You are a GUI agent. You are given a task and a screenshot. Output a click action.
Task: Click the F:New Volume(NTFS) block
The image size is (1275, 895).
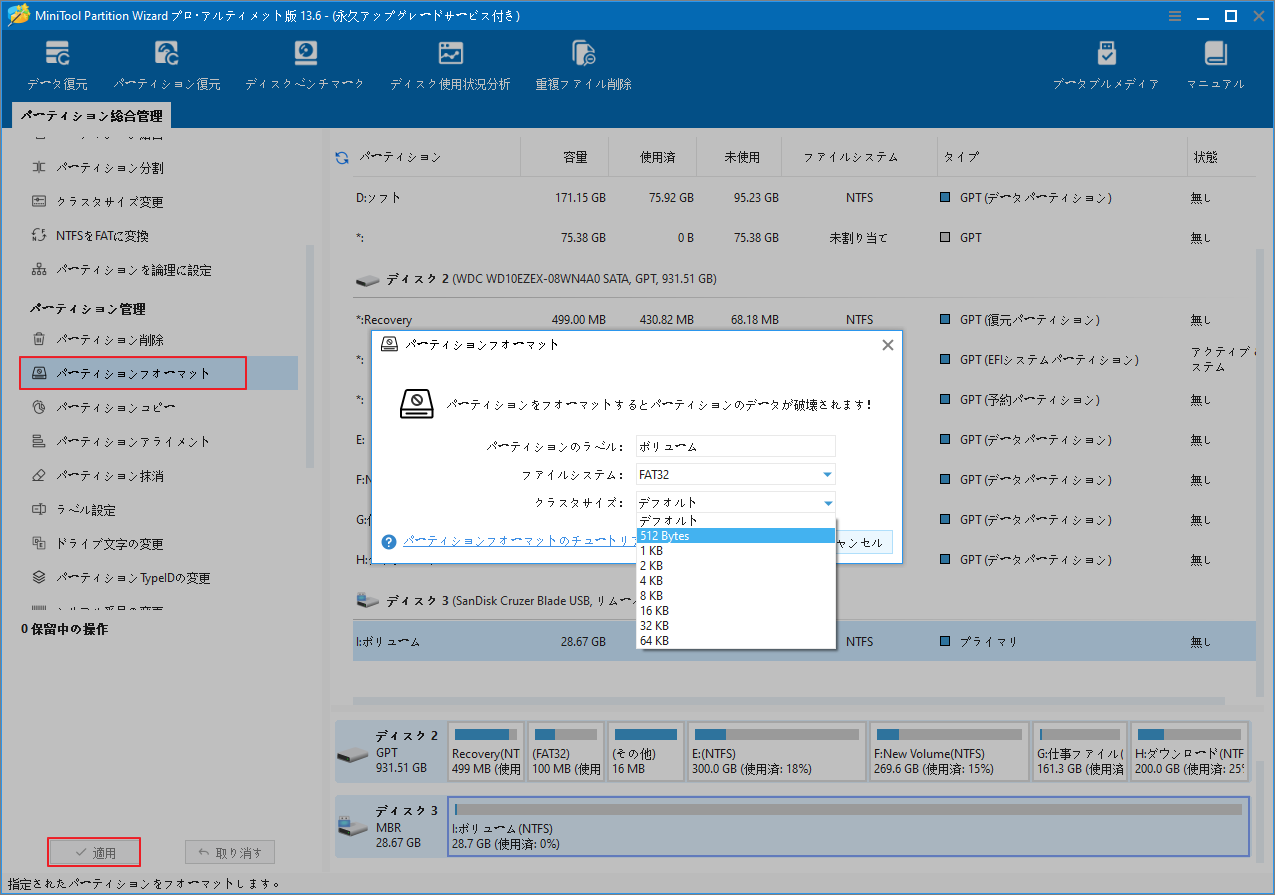948,751
